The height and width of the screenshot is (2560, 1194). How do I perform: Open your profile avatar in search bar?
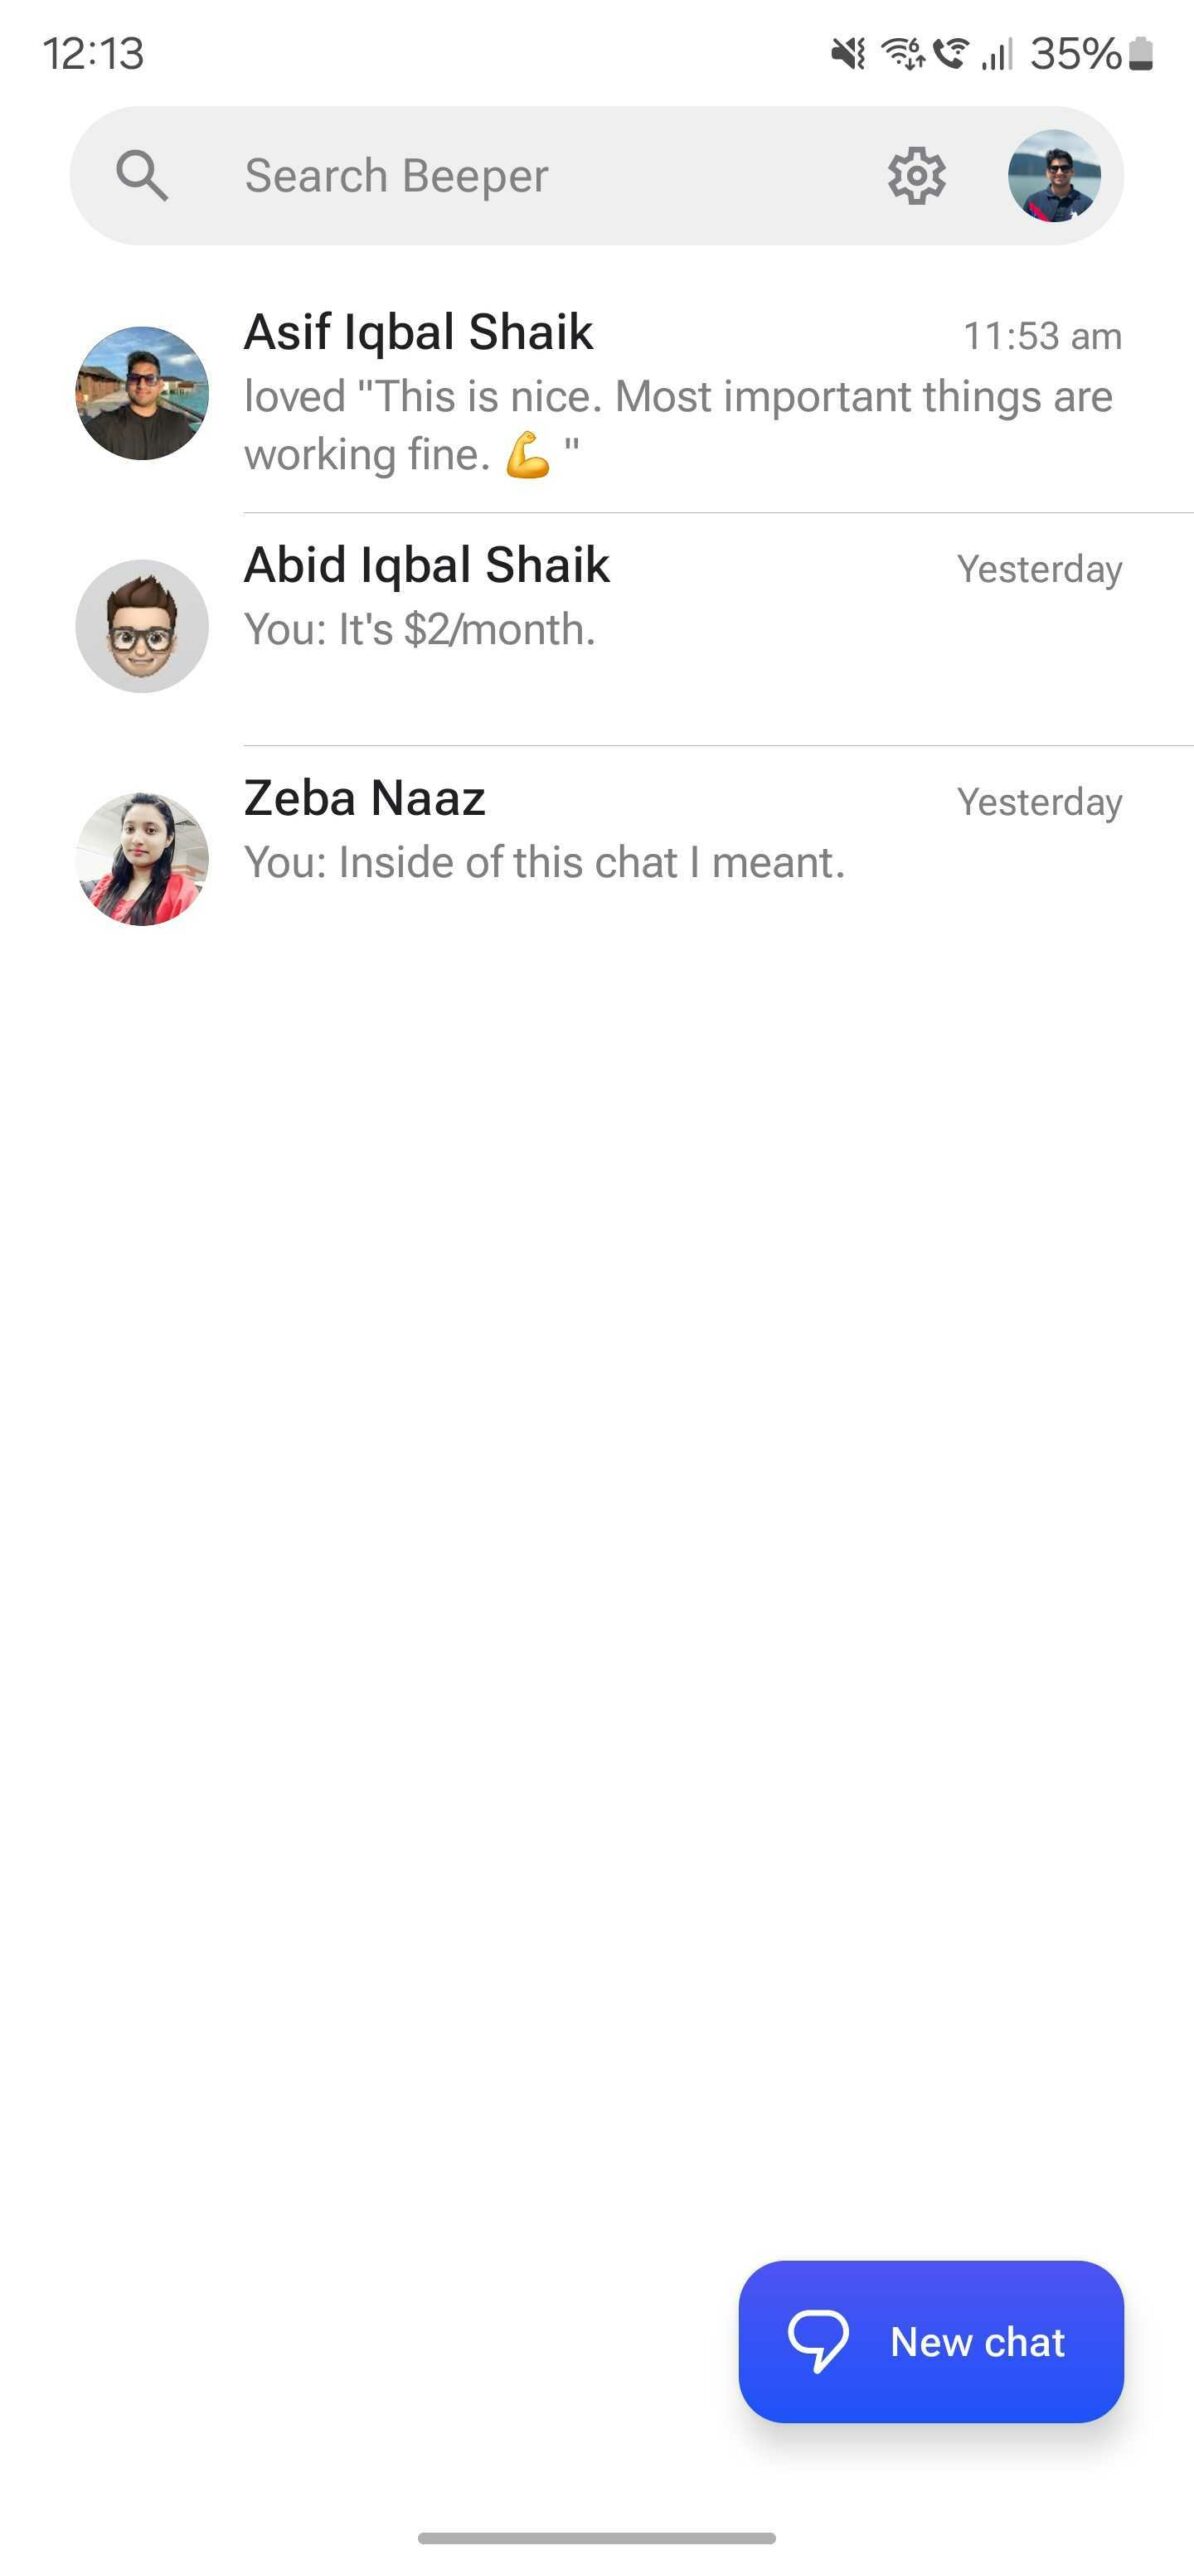click(1054, 176)
